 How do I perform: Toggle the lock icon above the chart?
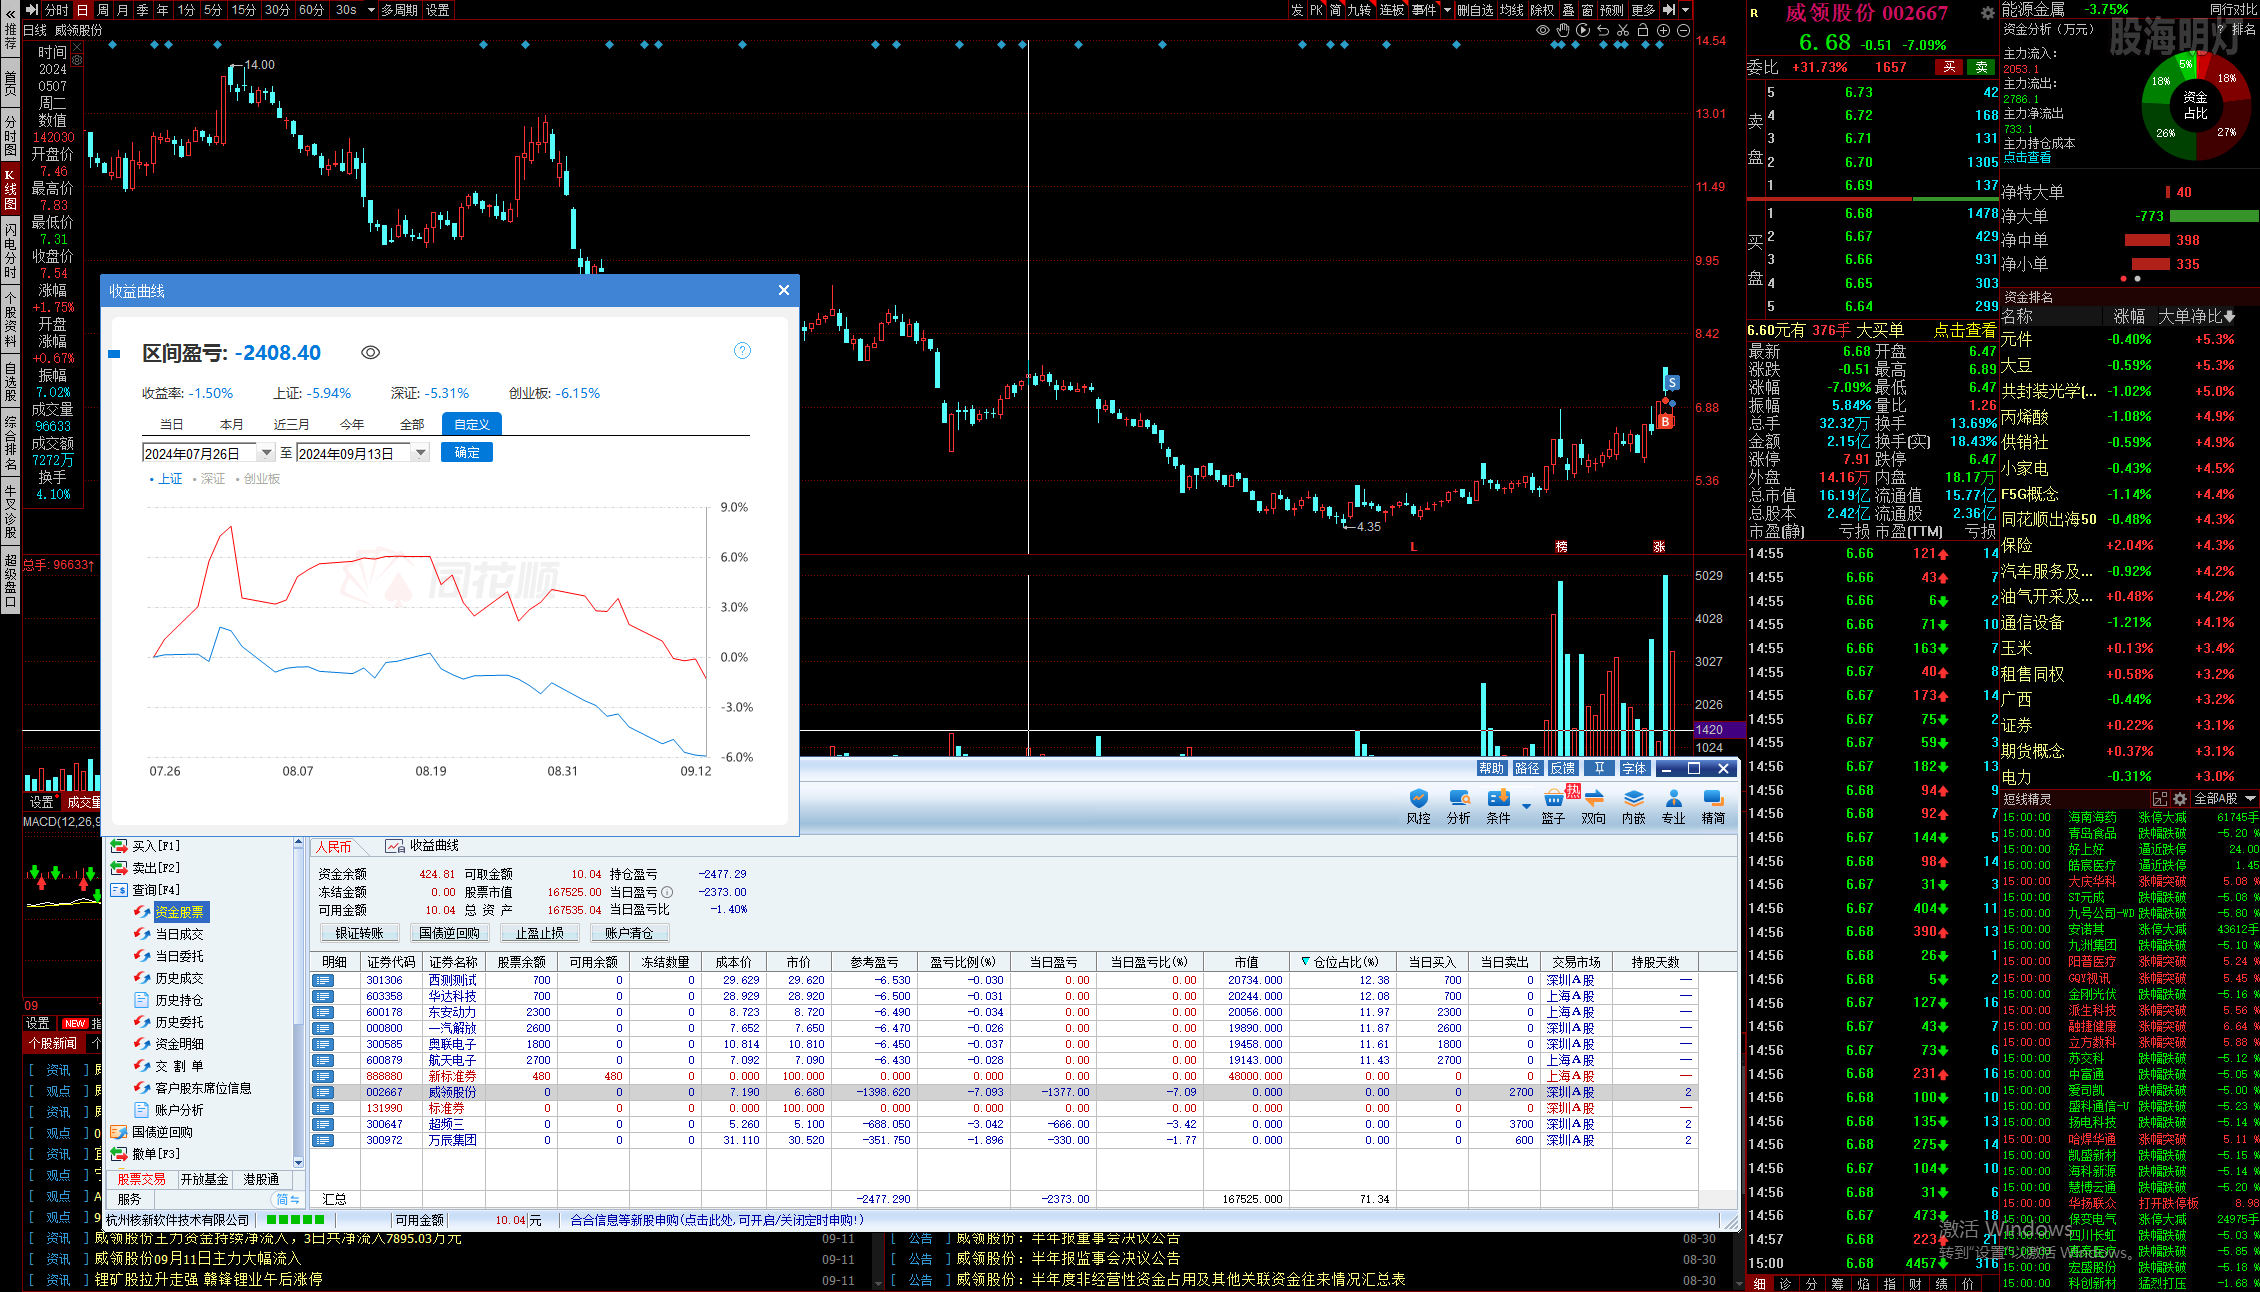pyautogui.click(x=1643, y=30)
